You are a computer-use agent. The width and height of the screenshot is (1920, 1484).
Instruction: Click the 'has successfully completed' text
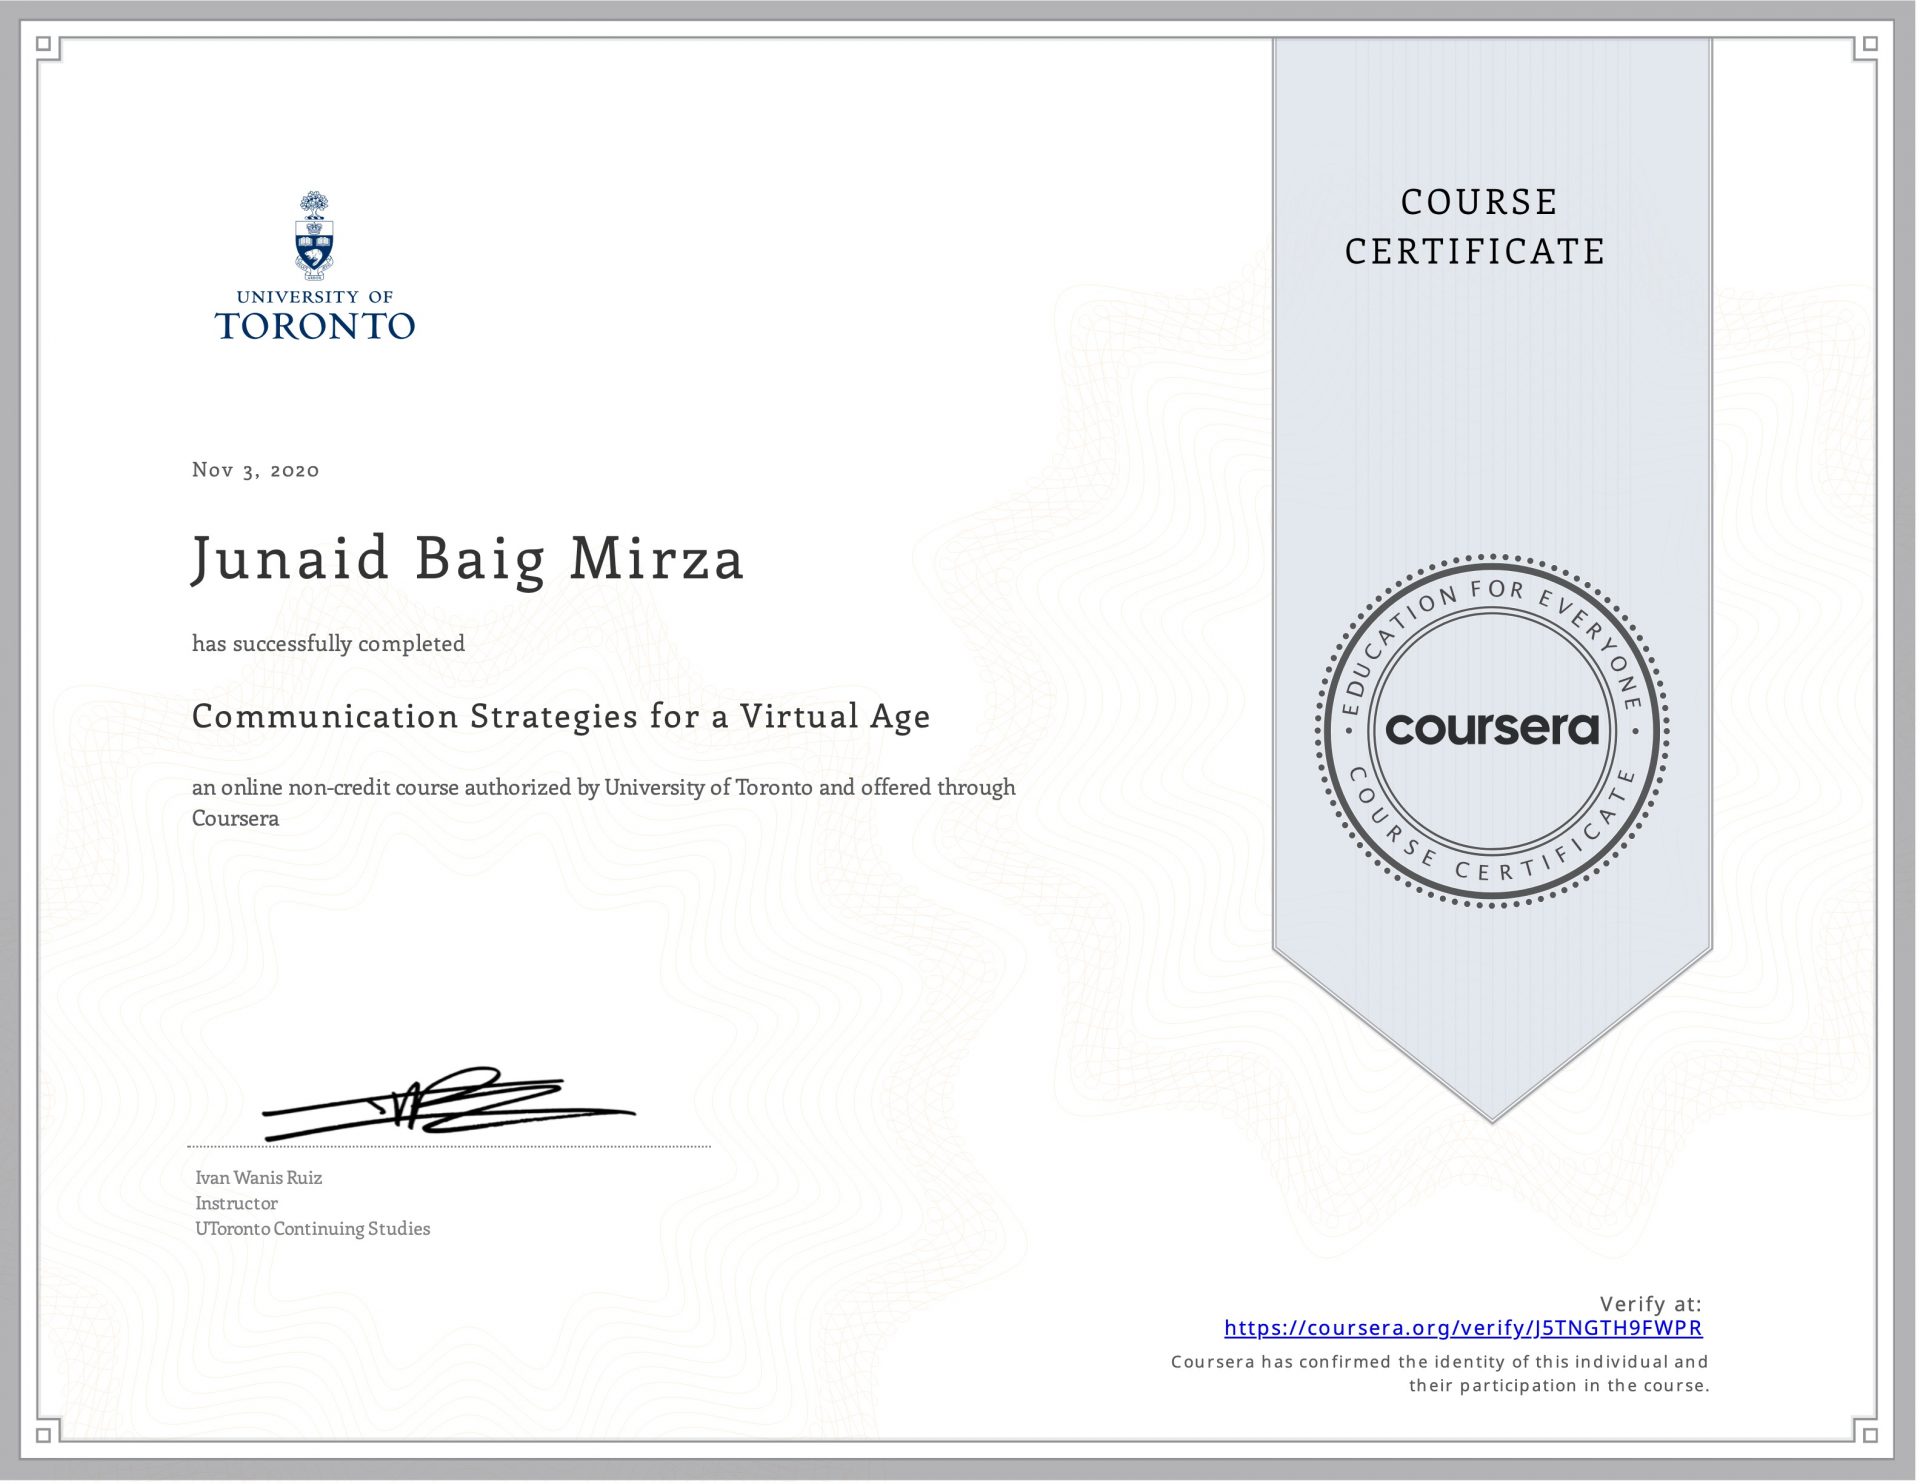click(328, 644)
